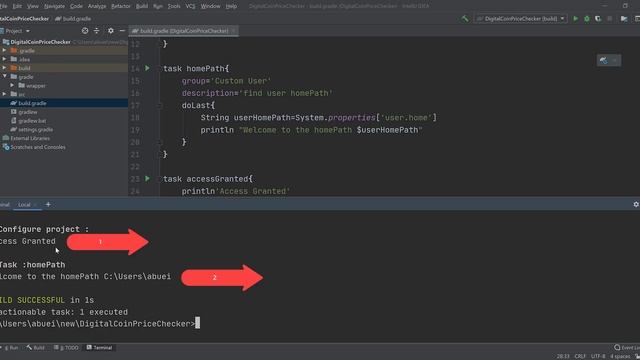Run with coverage icon in toolbar
Viewport: 640px width, 360px height.
point(598,19)
